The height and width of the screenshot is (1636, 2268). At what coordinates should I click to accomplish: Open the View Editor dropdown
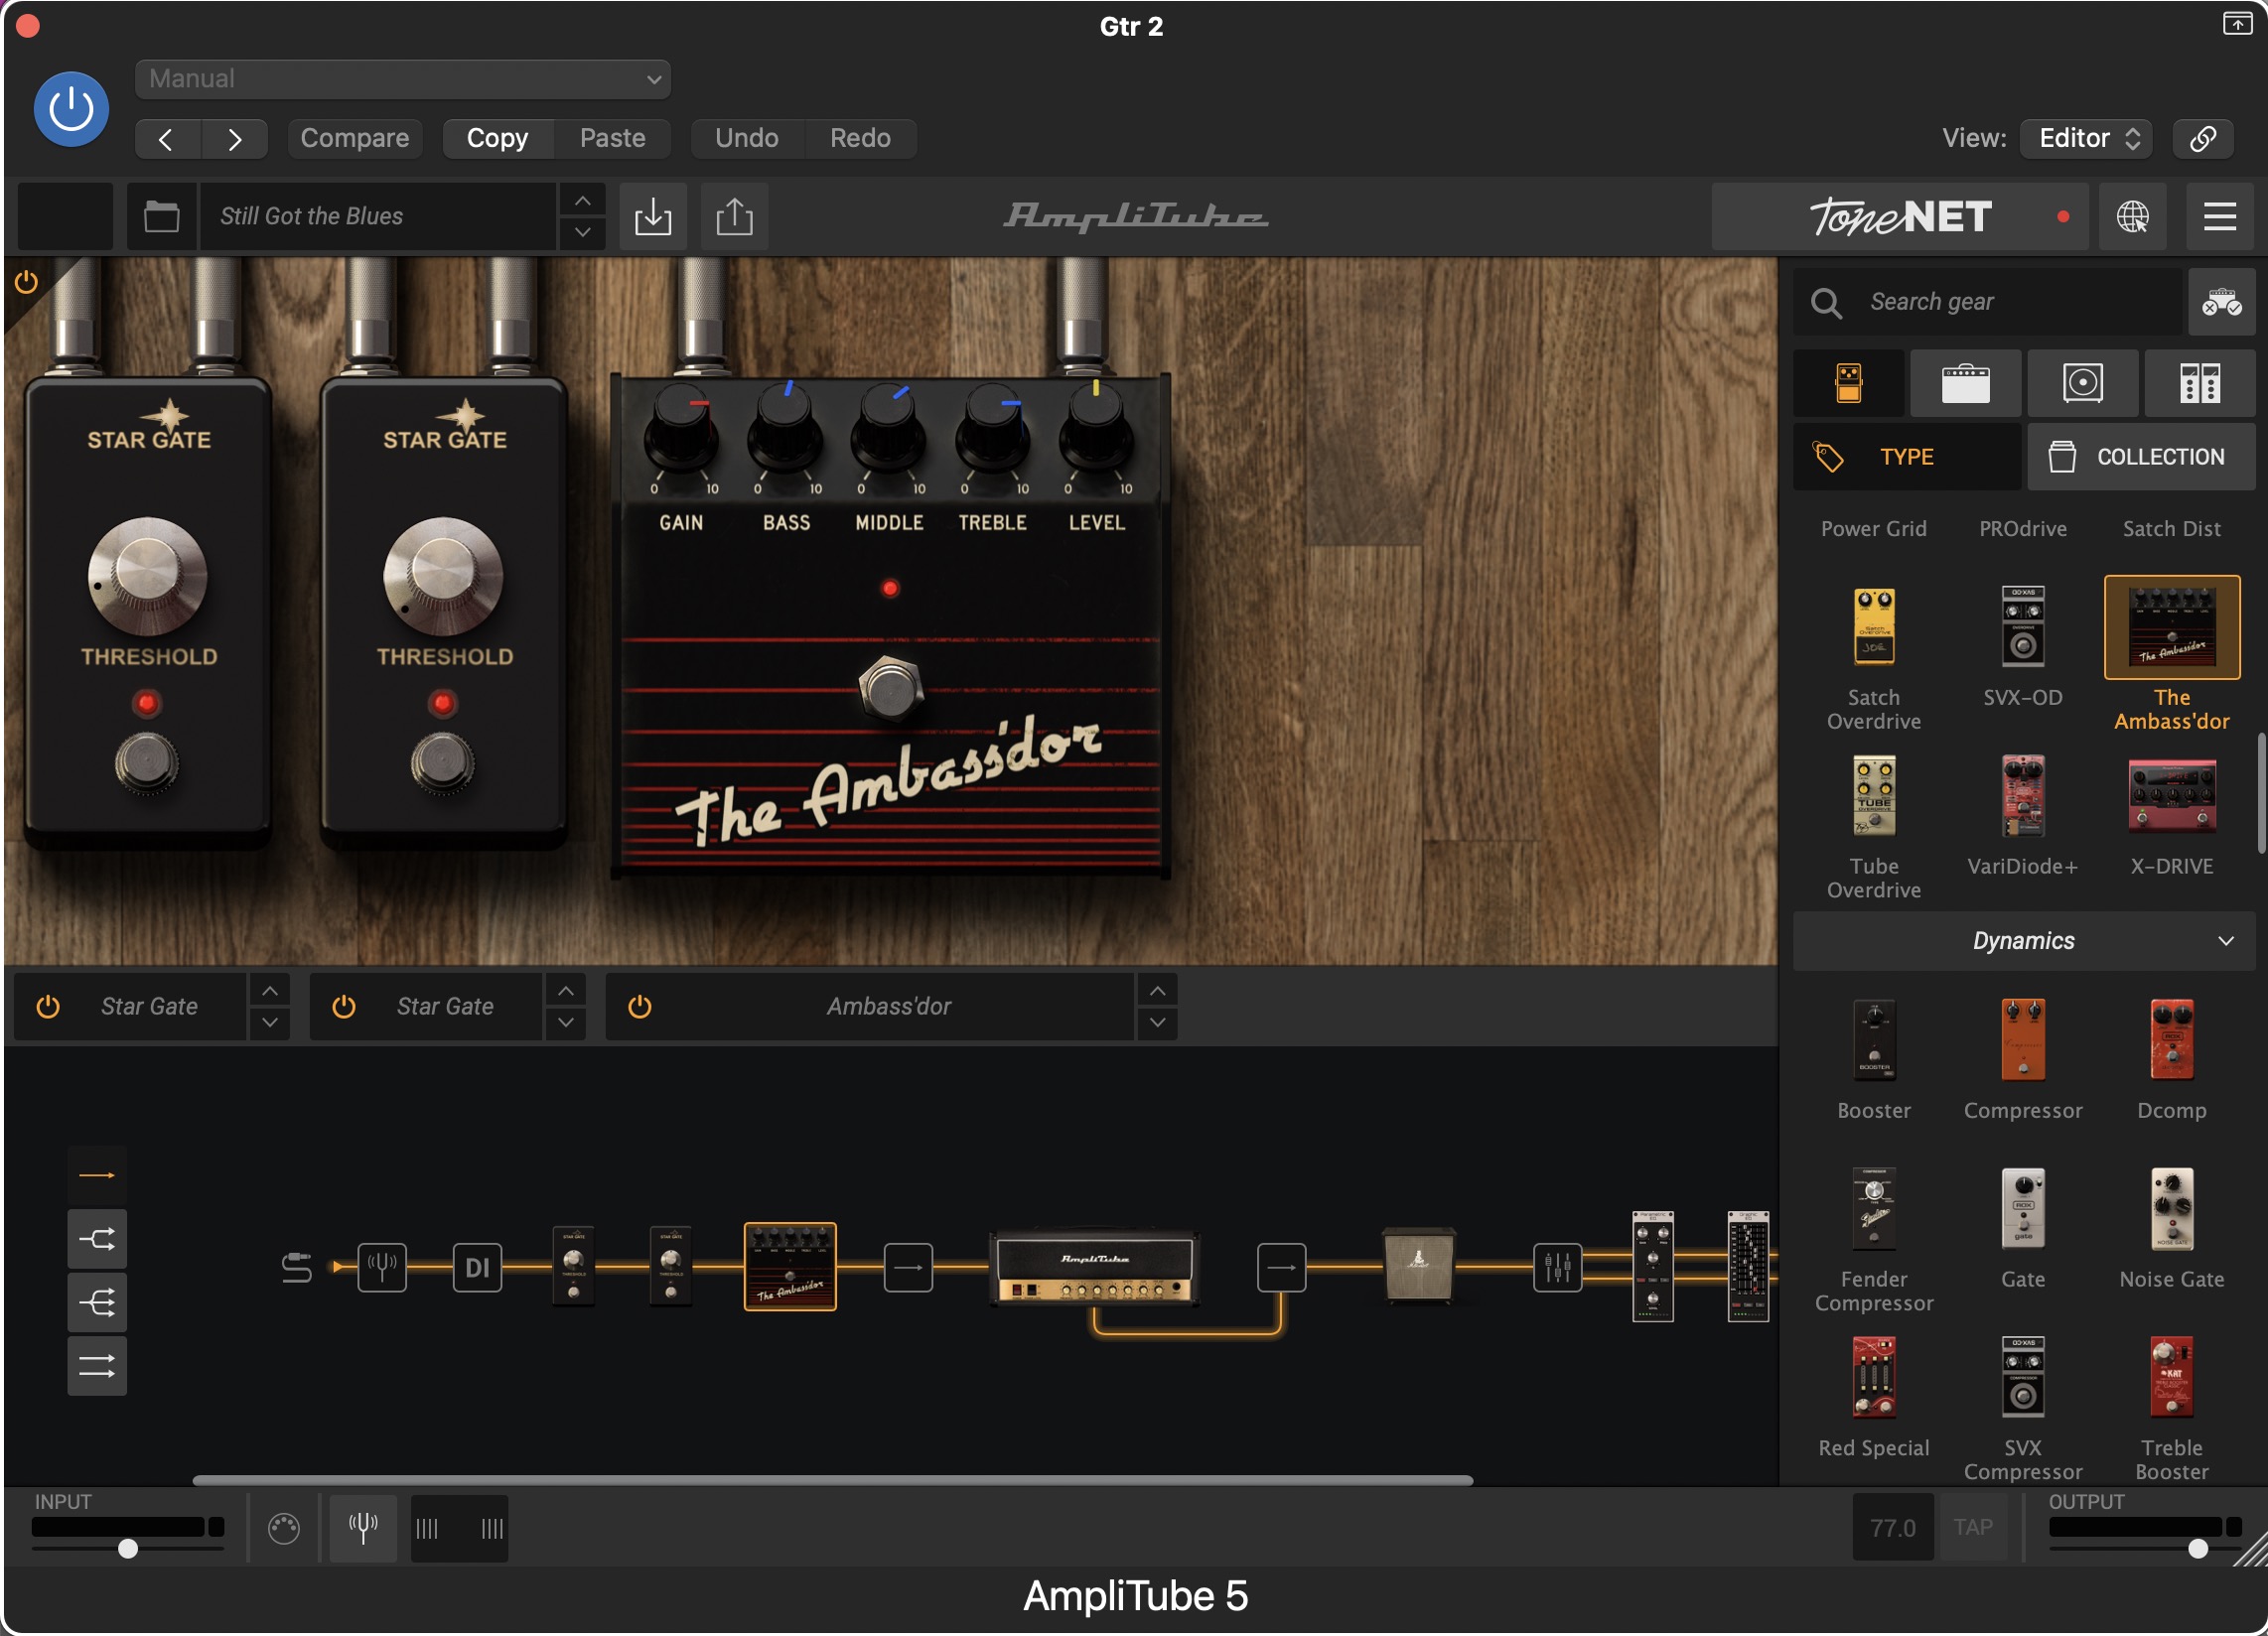2086,138
